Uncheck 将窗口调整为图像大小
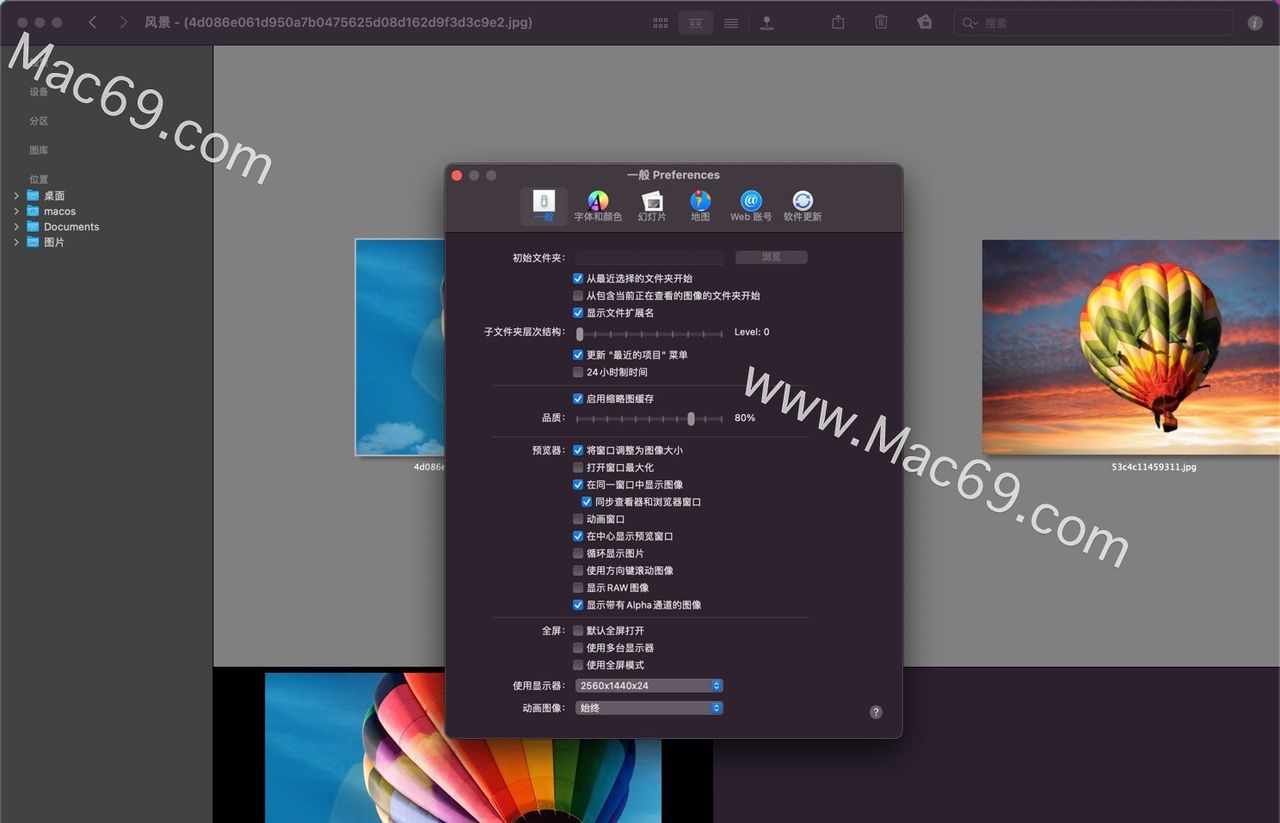 (x=578, y=450)
